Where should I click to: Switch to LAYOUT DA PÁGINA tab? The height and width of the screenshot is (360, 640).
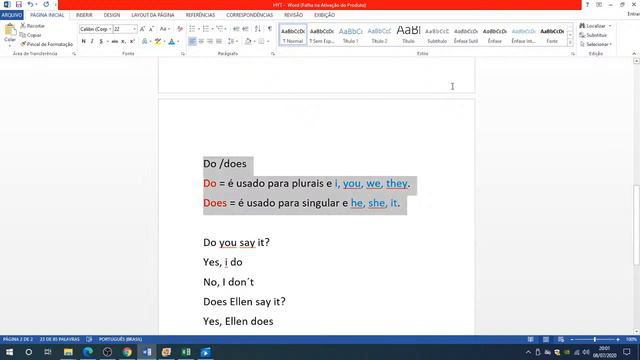(x=153, y=15)
